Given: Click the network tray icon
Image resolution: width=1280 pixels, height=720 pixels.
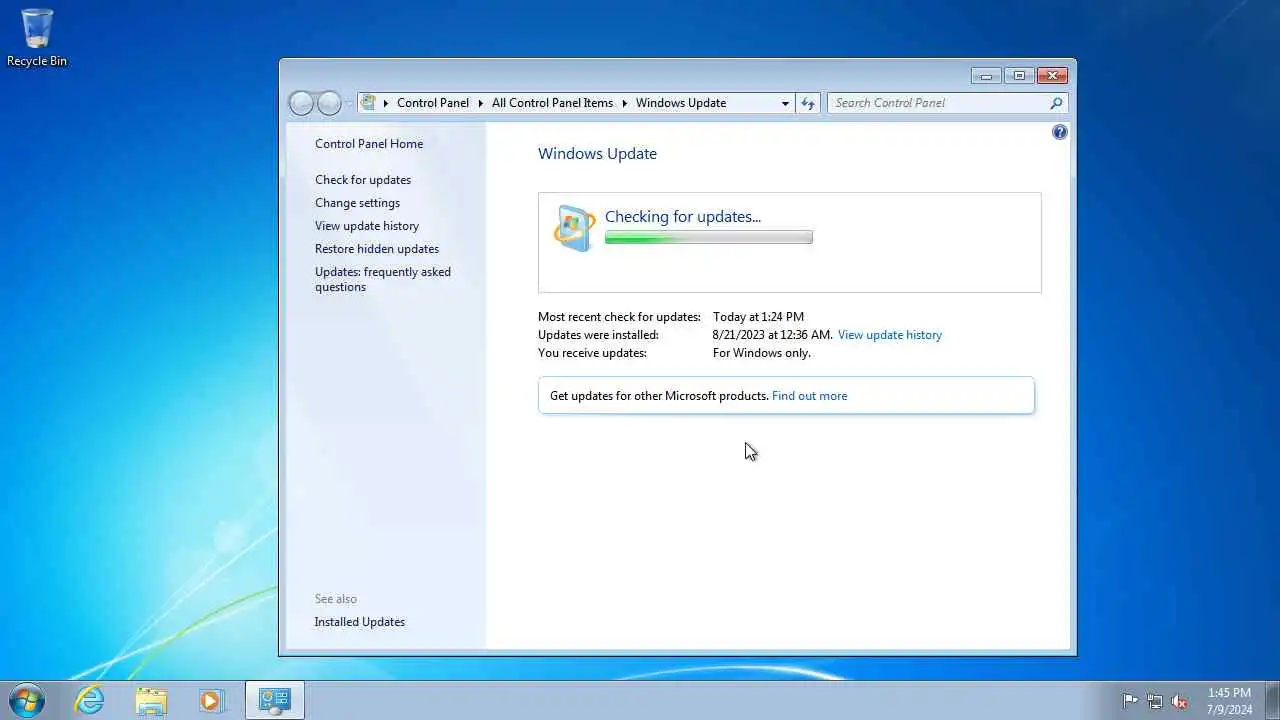Looking at the screenshot, I should point(1155,701).
